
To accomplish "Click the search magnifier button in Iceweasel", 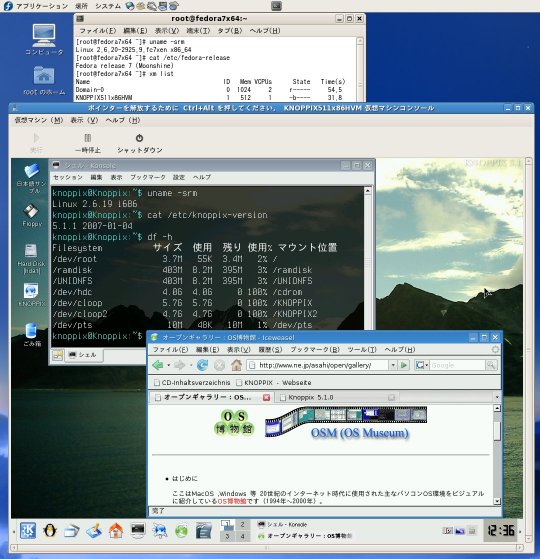I will [491, 365].
